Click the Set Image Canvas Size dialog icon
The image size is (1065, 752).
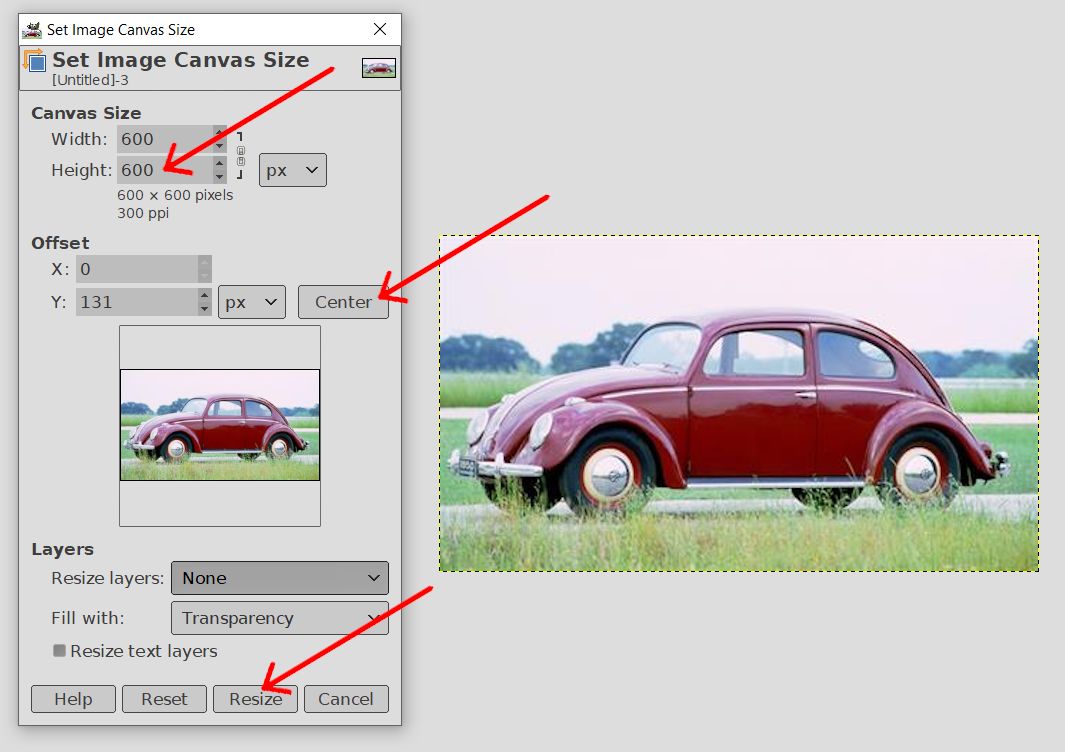(x=34, y=60)
